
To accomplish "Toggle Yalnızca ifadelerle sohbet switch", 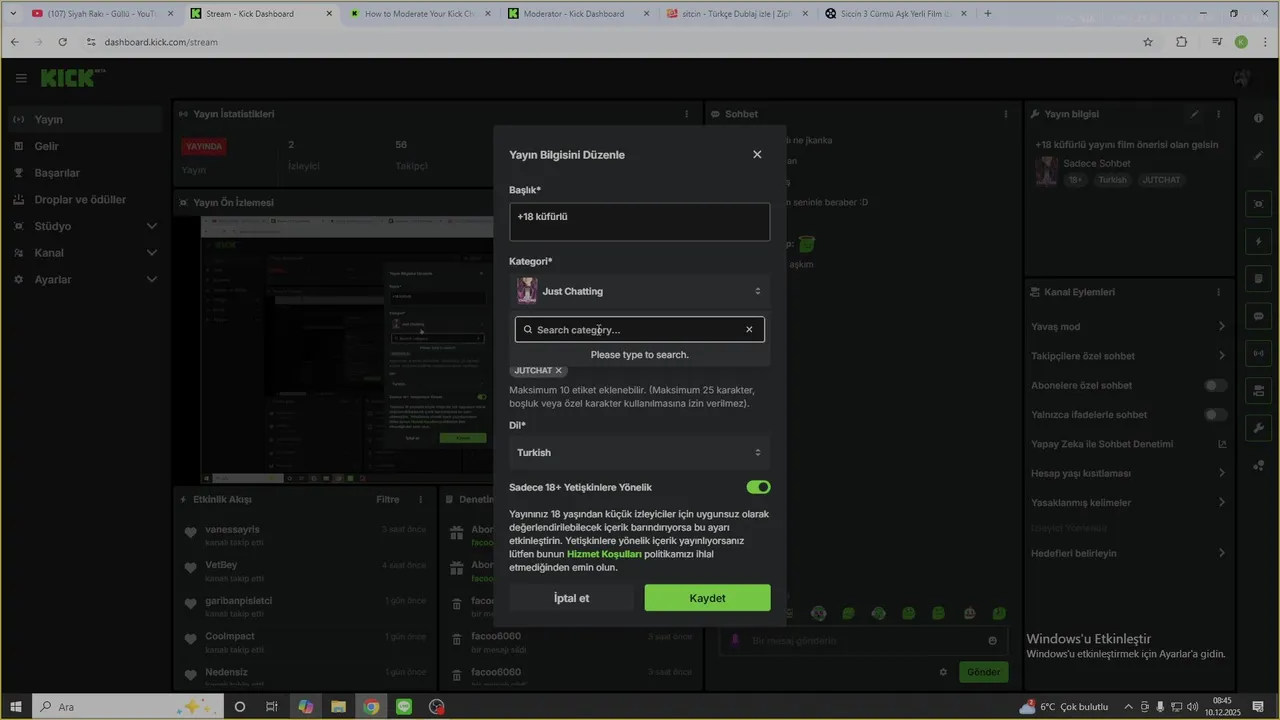I will [x=1215, y=414].
